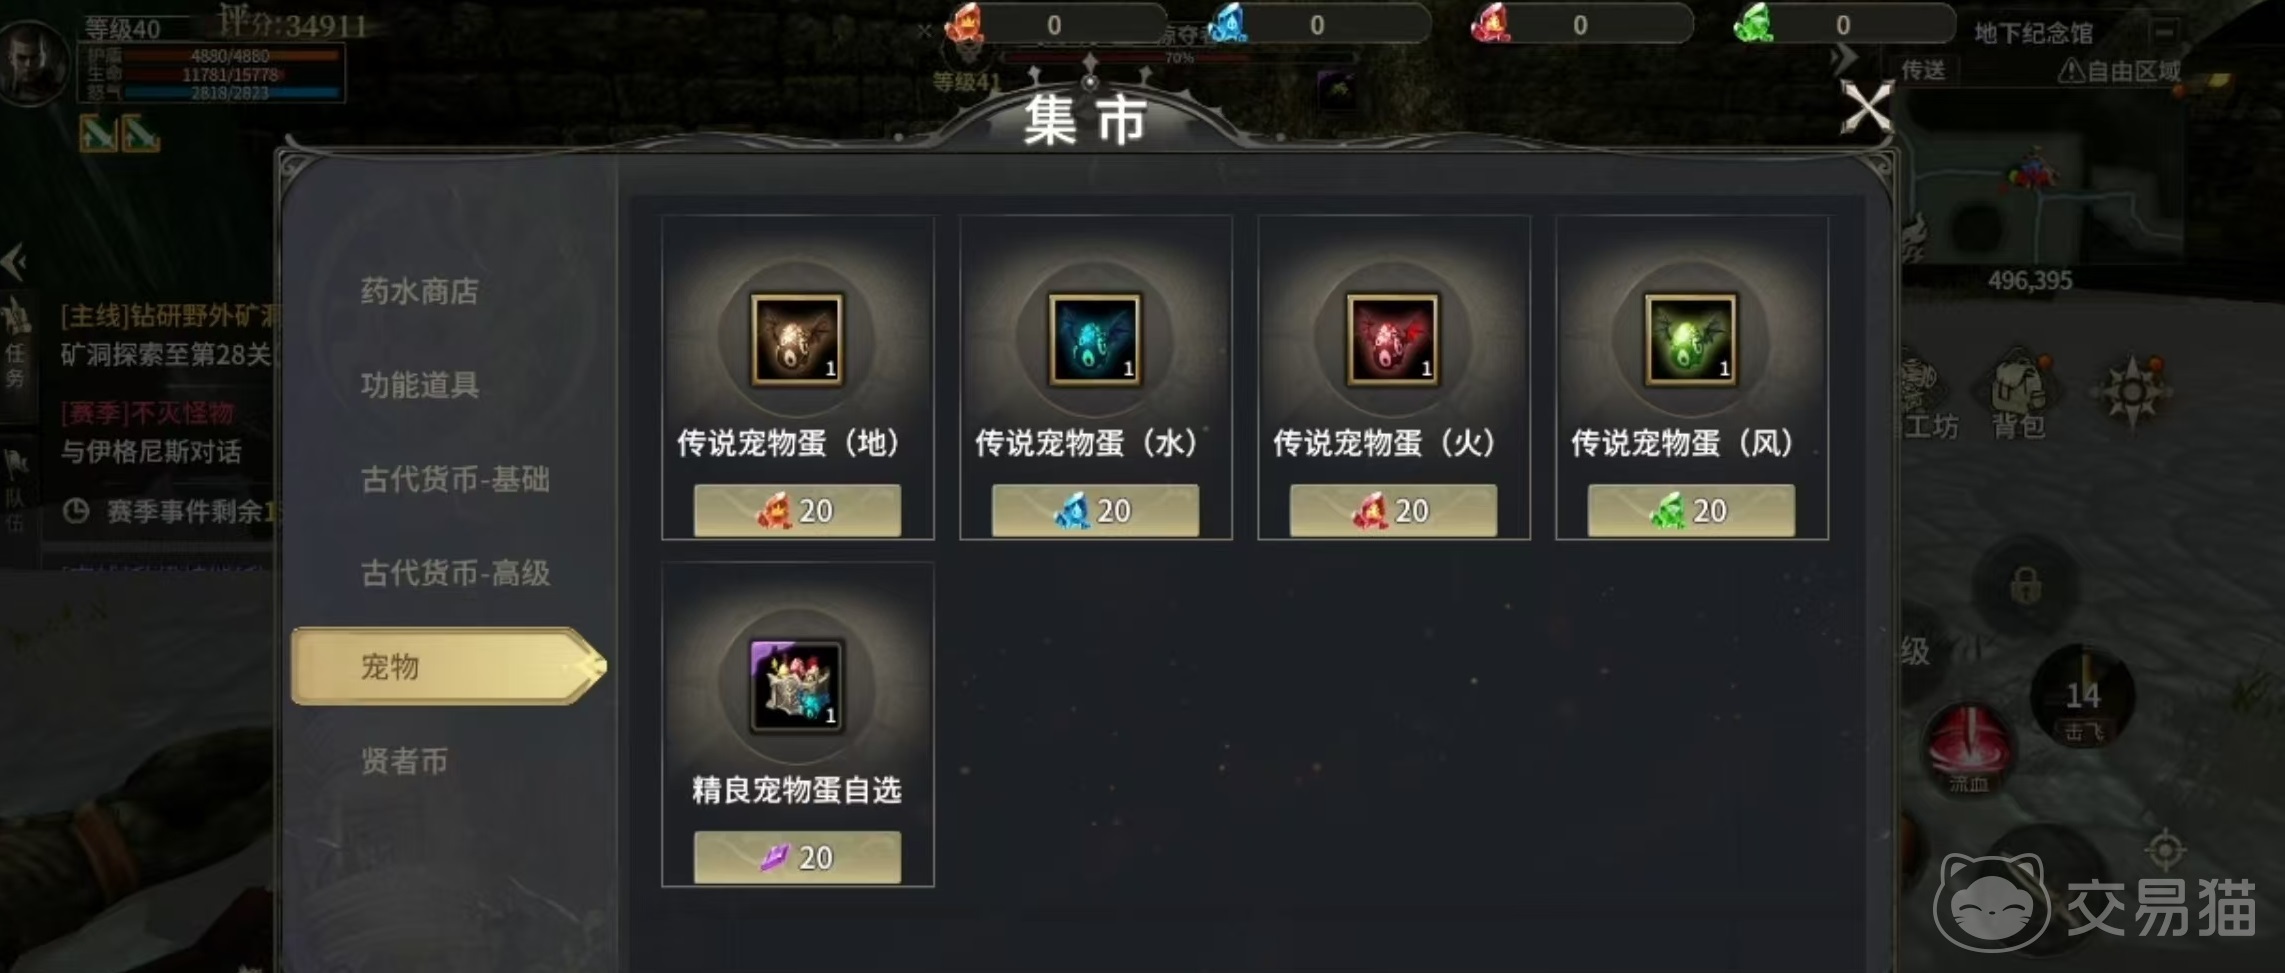Screen dimensions: 2285x973
Task: Select the blue Legendary Pet Egg (水) icon
Action: (1095, 339)
